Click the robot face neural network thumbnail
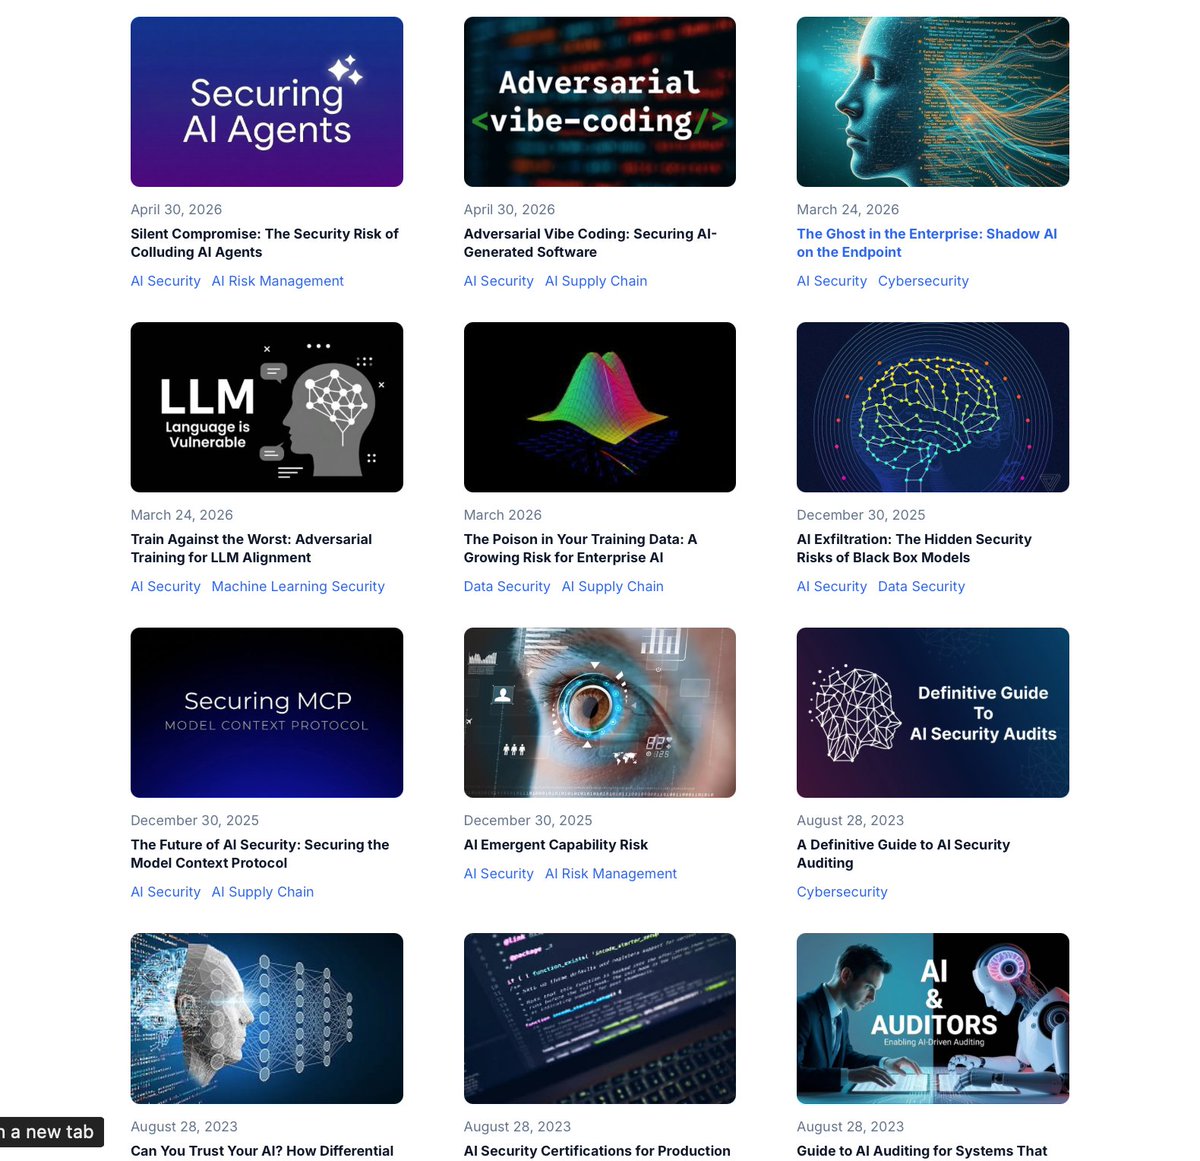 tap(267, 1018)
